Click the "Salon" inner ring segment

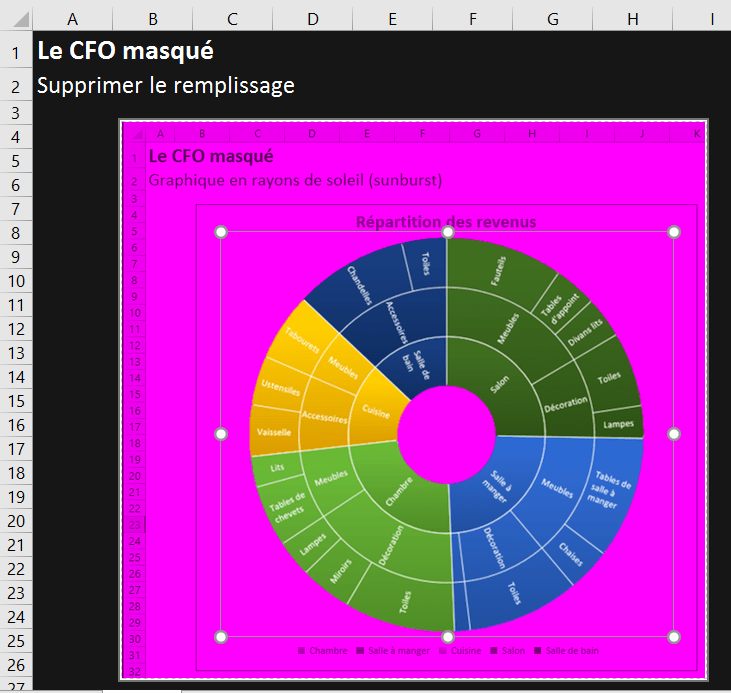(498, 382)
